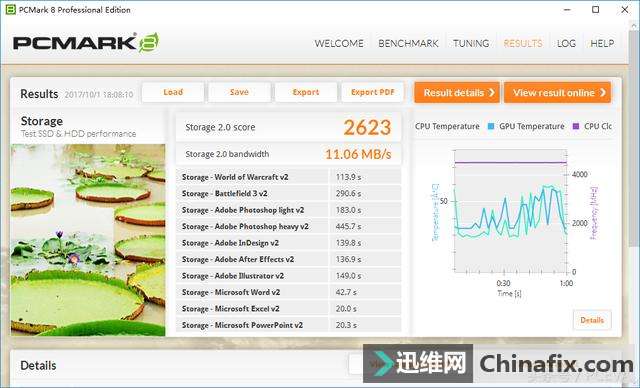Click the chart Details button
640x388 pixels.
pyautogui.click(x=592, y=320)
